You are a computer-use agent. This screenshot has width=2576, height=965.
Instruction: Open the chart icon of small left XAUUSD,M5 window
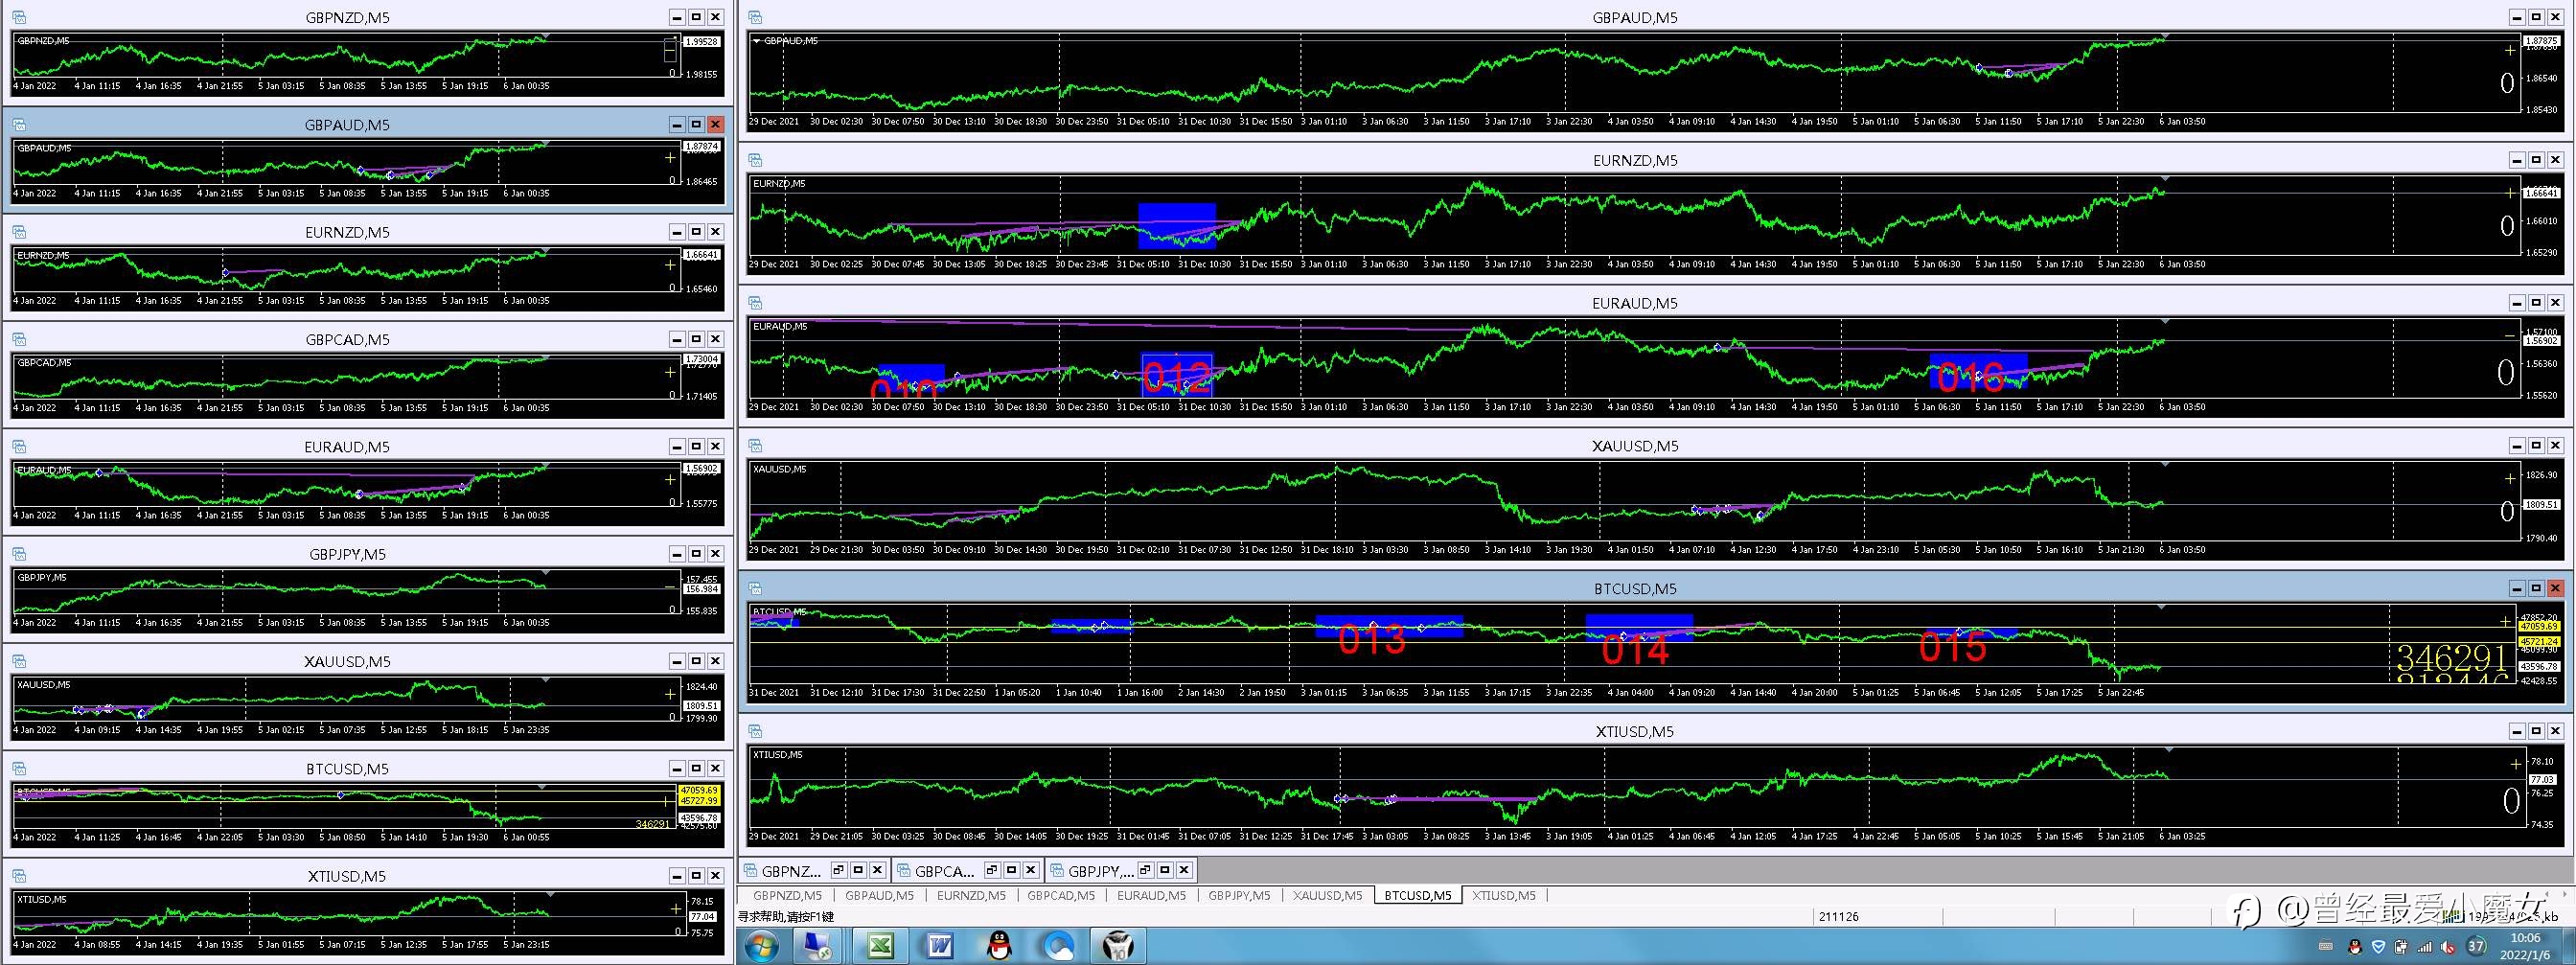pos(20,661)
